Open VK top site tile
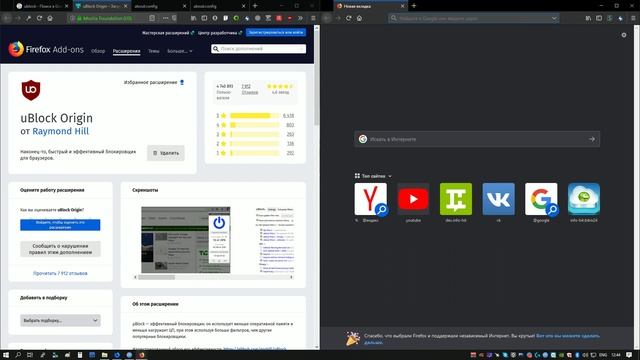Screen dimensions: 640x360 coord(498,199)
